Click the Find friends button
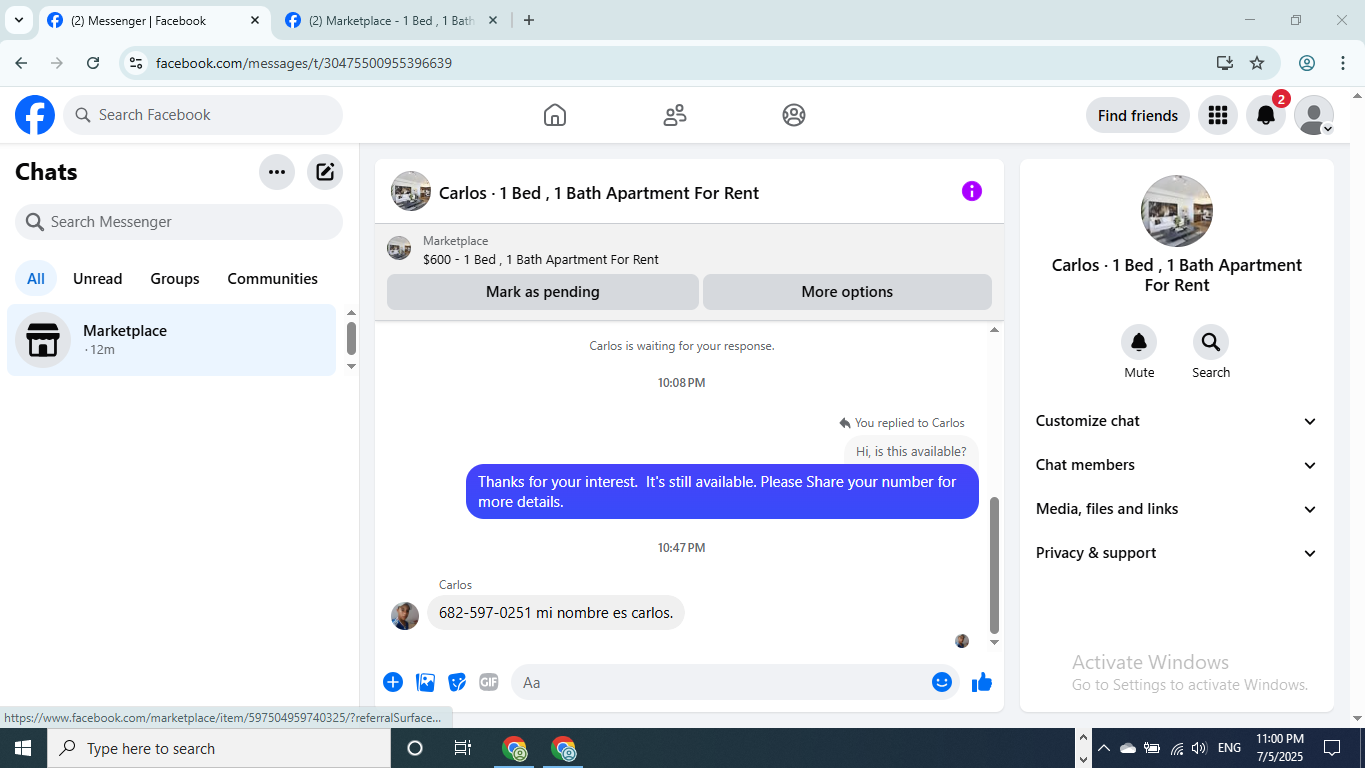Image resolution: width=1365 pixels, height=768 pixels. 1138,115
